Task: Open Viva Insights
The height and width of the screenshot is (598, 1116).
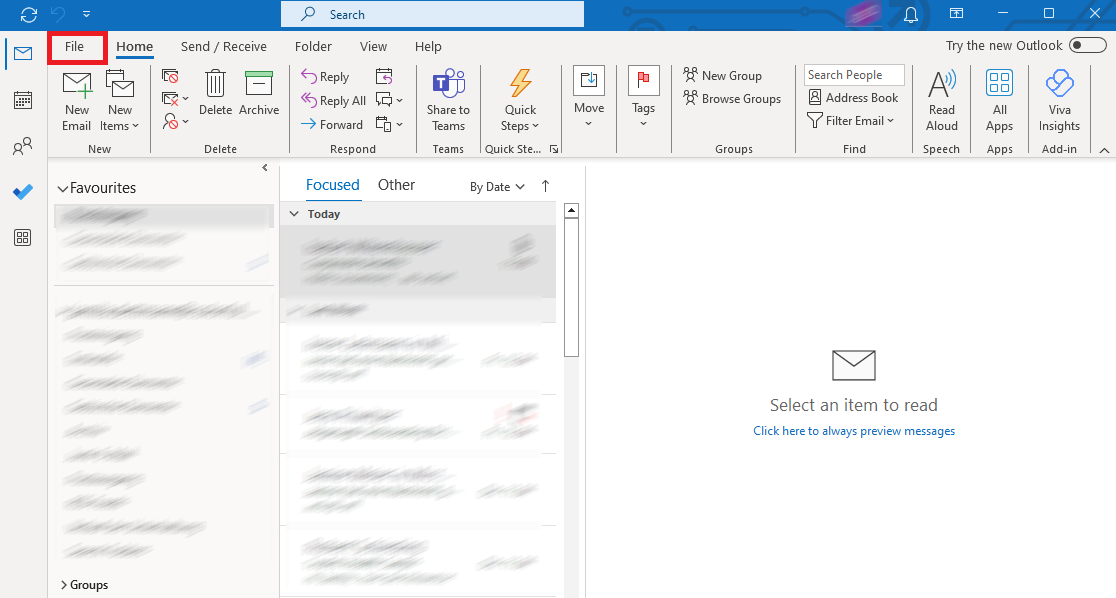Action: pos(1059,99)
